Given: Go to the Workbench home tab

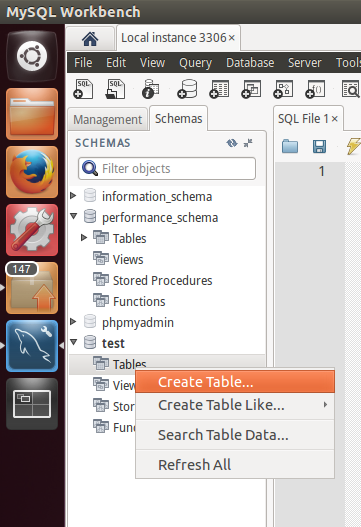Looking at the screenshot, I should point(90,39).
